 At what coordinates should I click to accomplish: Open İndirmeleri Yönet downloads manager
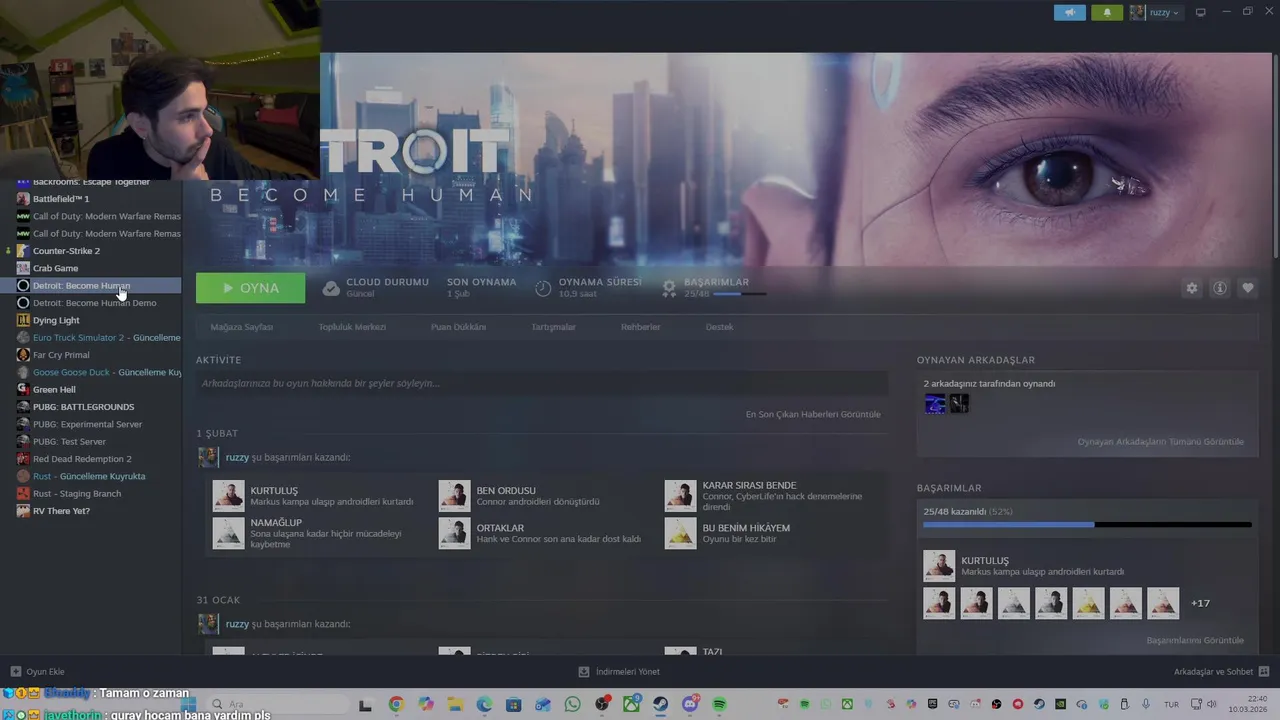pyautogui.click(x=619, y=672)
